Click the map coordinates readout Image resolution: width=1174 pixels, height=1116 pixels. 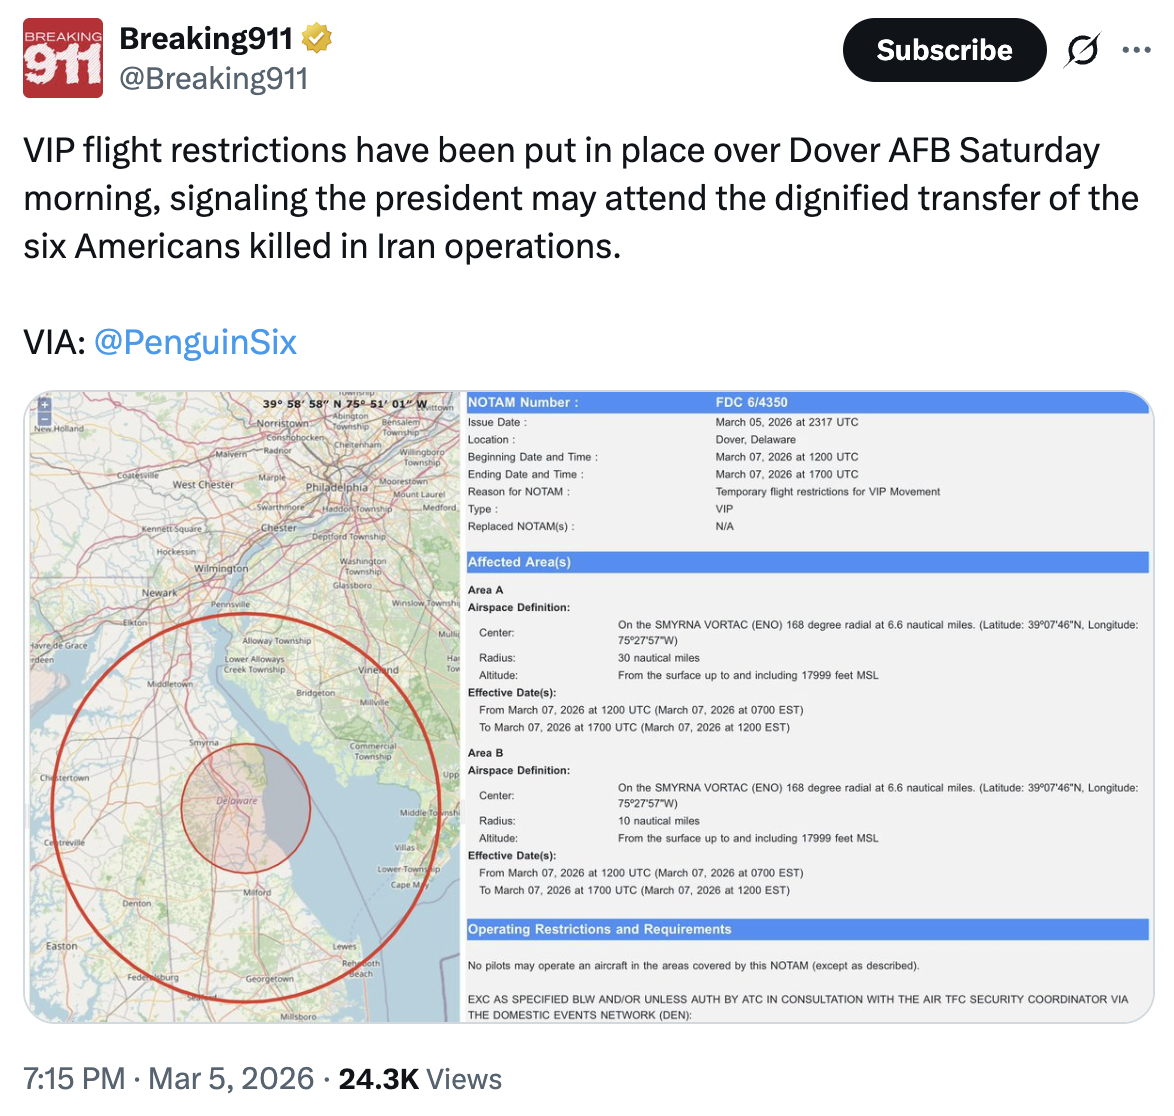pos(345,404)
